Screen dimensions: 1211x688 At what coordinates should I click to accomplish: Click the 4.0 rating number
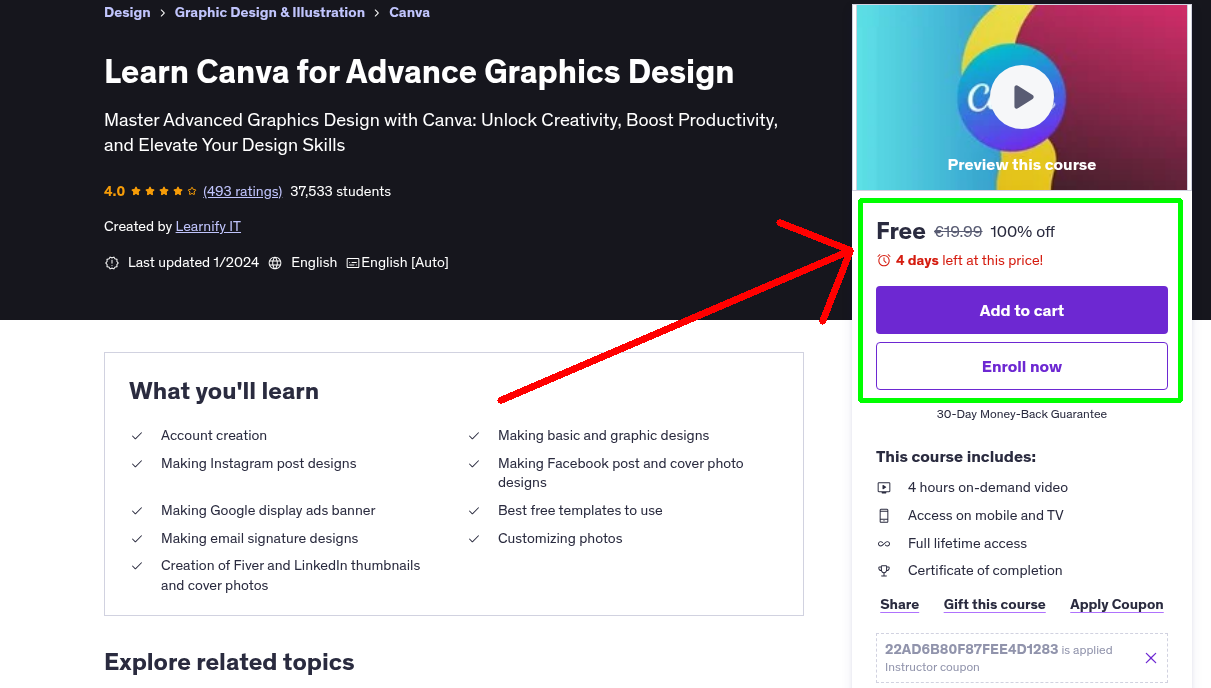tap(115, 191)
